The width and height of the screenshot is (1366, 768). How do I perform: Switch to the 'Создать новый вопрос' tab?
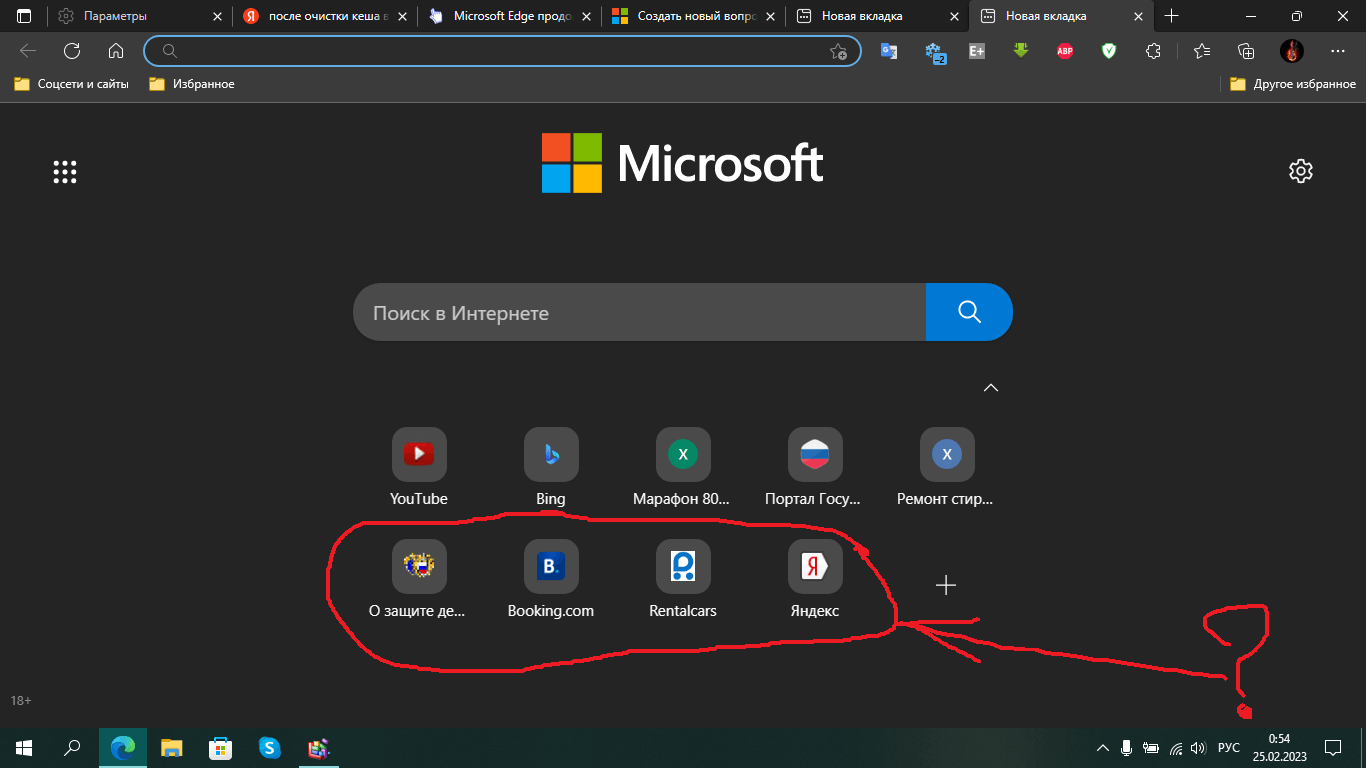pos(694,16)
